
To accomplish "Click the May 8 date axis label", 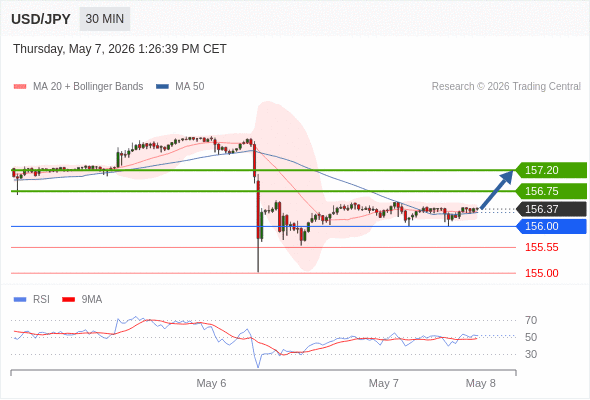I will (481, 383).
